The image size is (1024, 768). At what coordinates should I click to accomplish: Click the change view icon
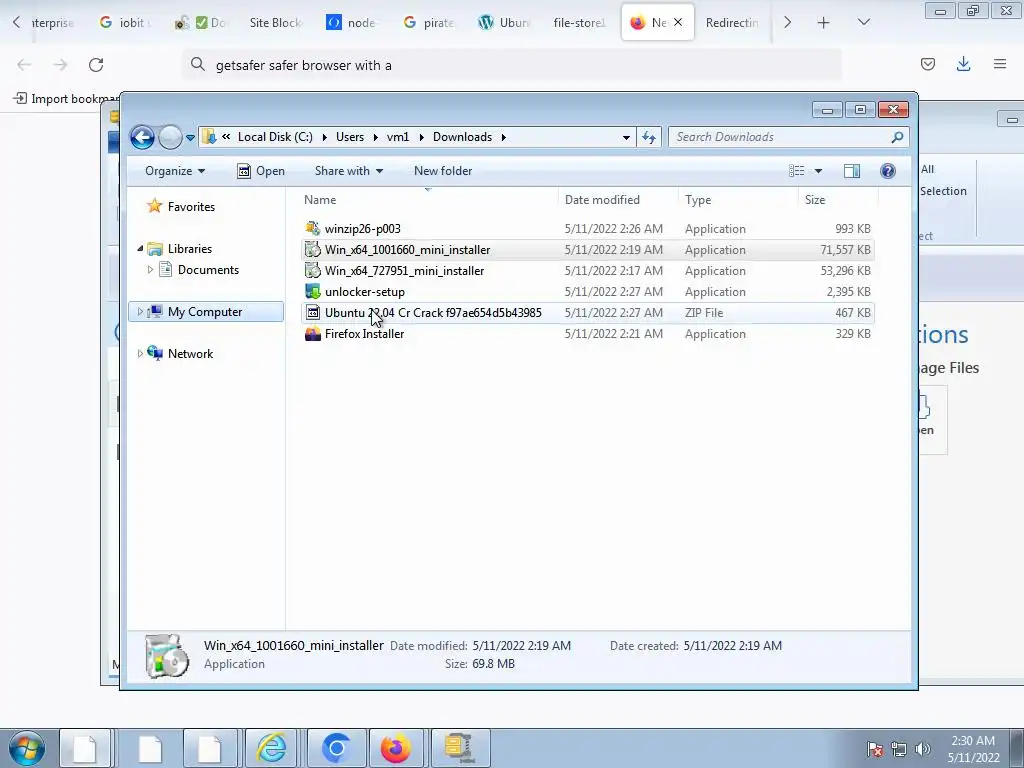pos(796,171)
